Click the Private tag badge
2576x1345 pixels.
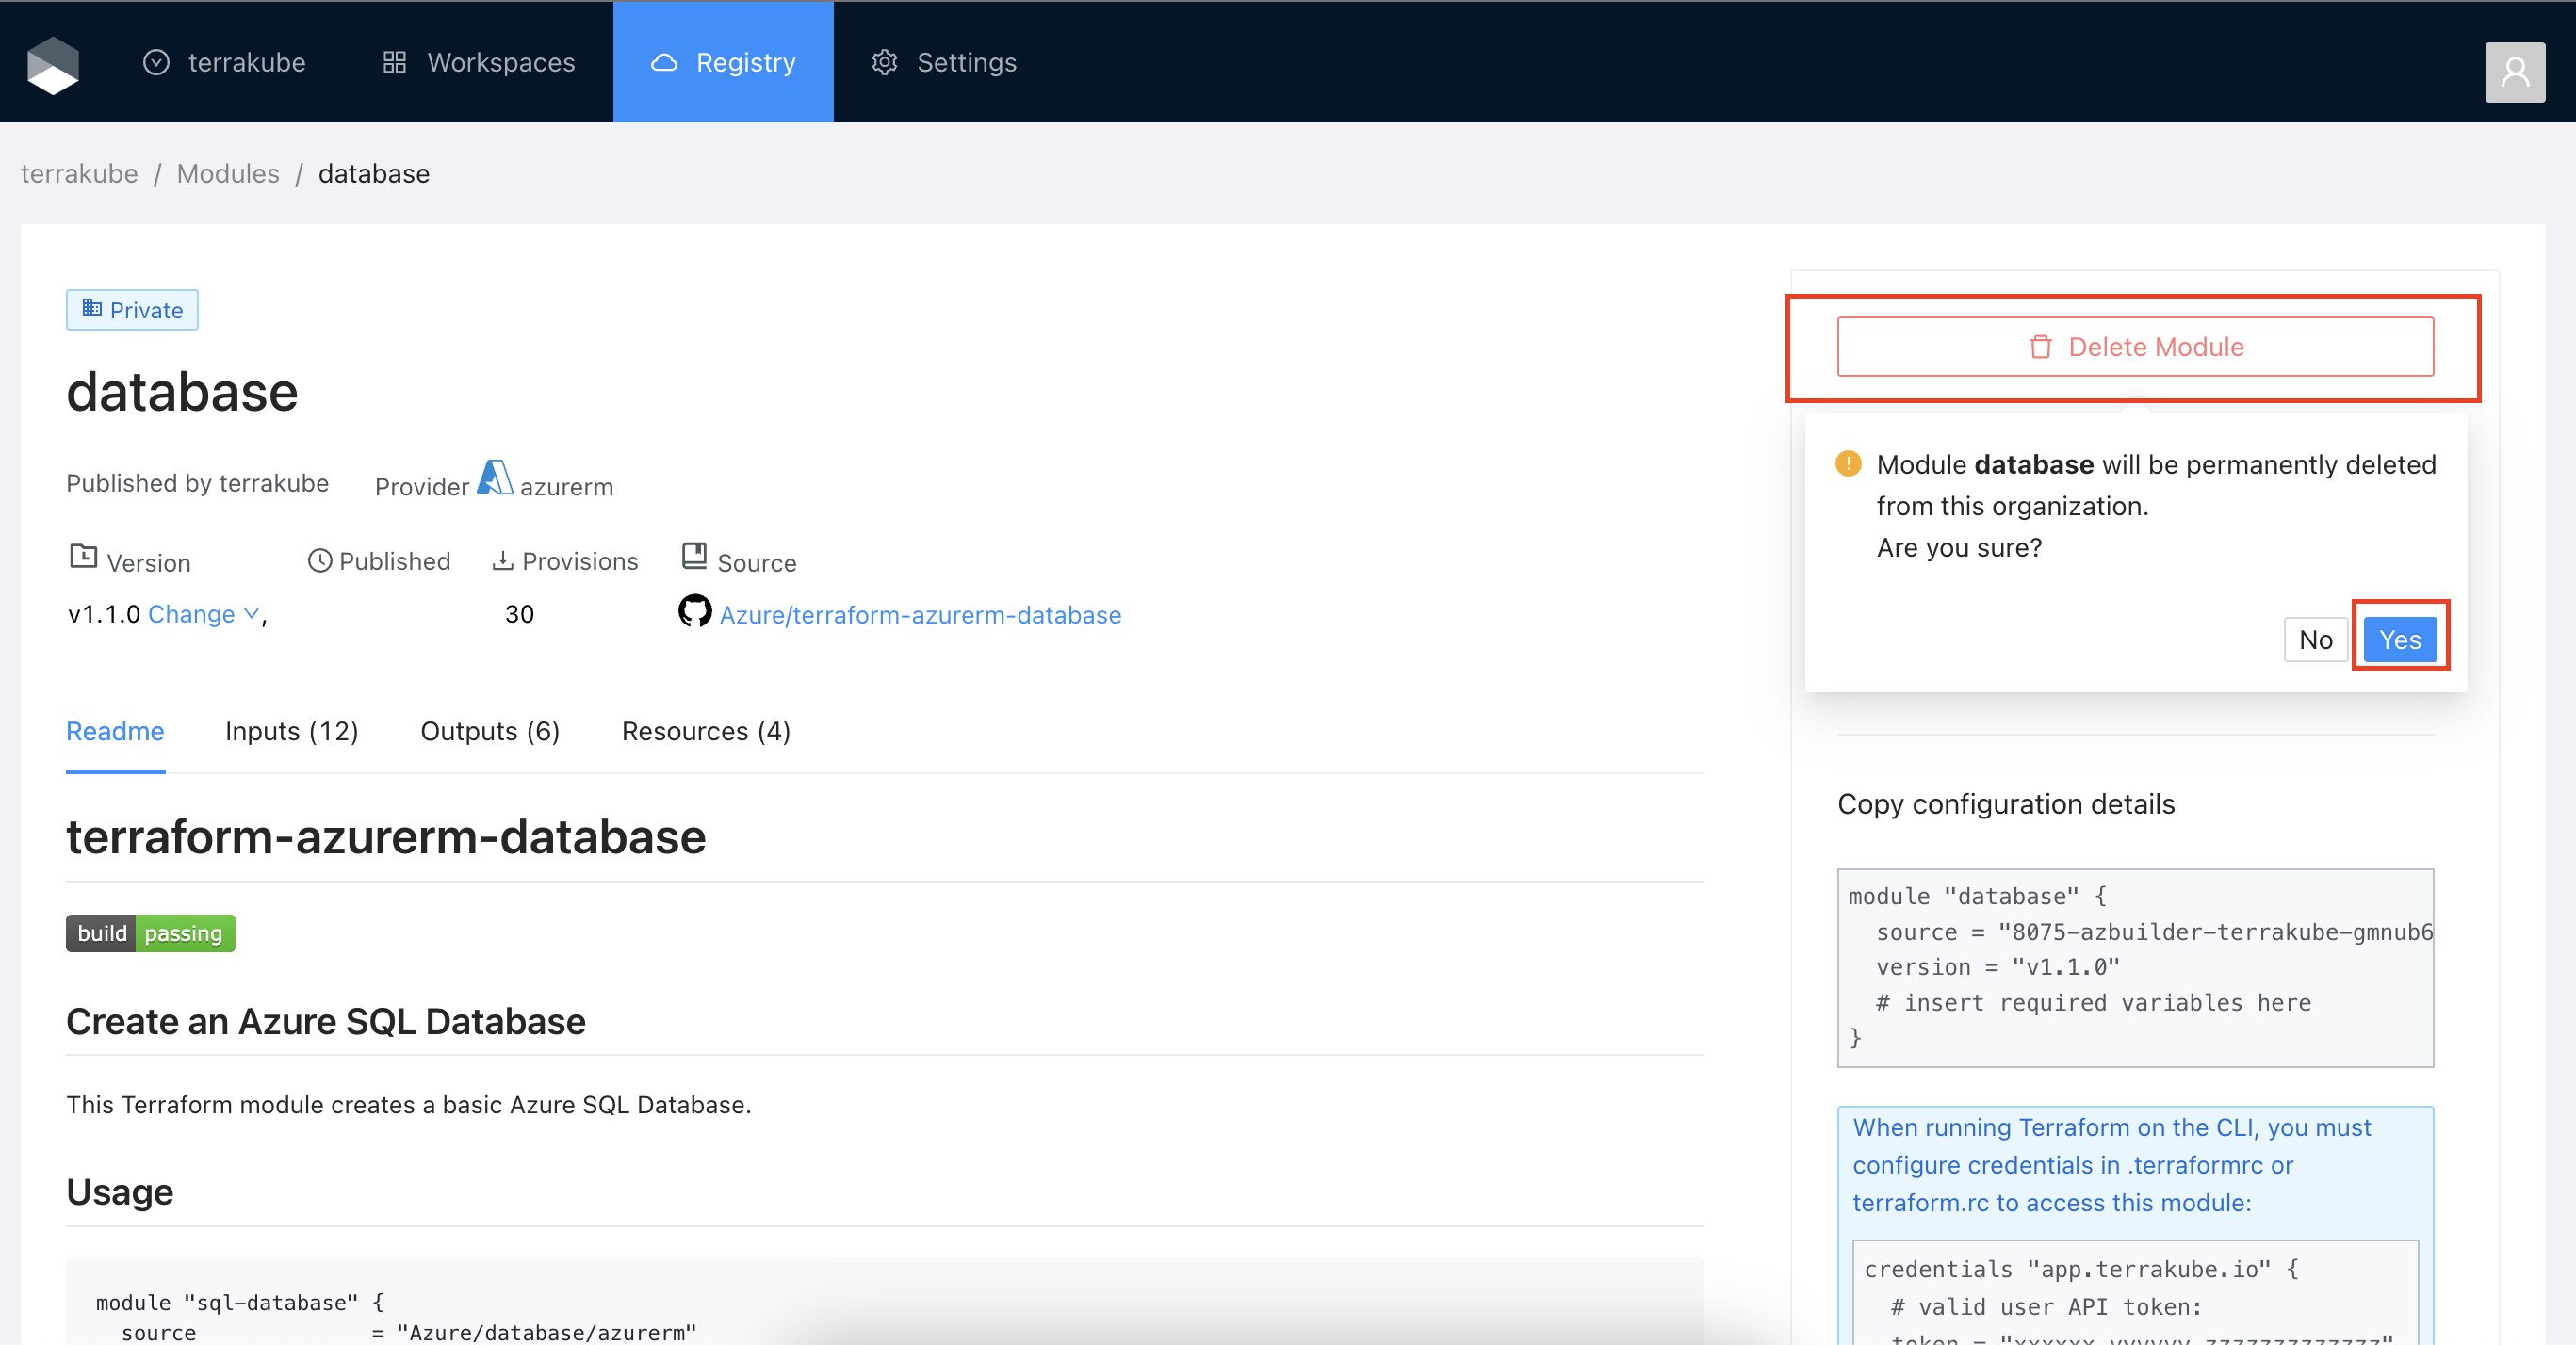point(132,310)
